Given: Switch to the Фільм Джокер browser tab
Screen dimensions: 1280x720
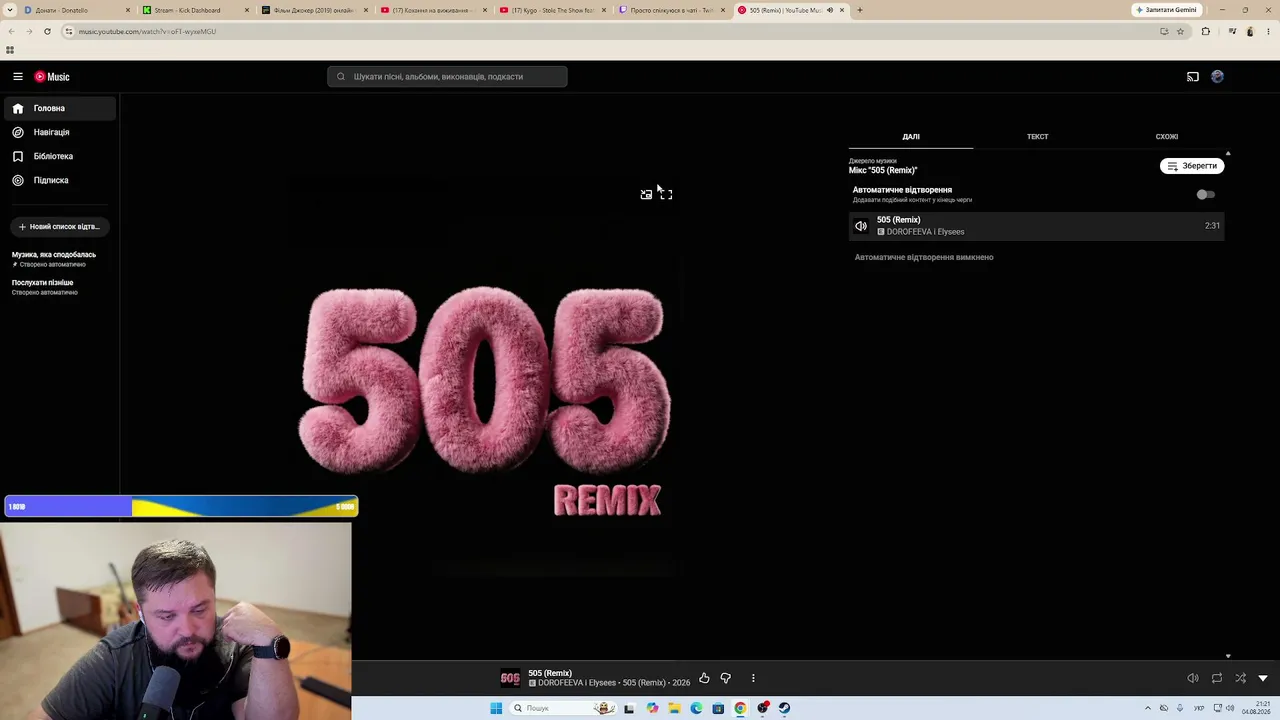Looking at the screenshot, I should tap(314, 10).
